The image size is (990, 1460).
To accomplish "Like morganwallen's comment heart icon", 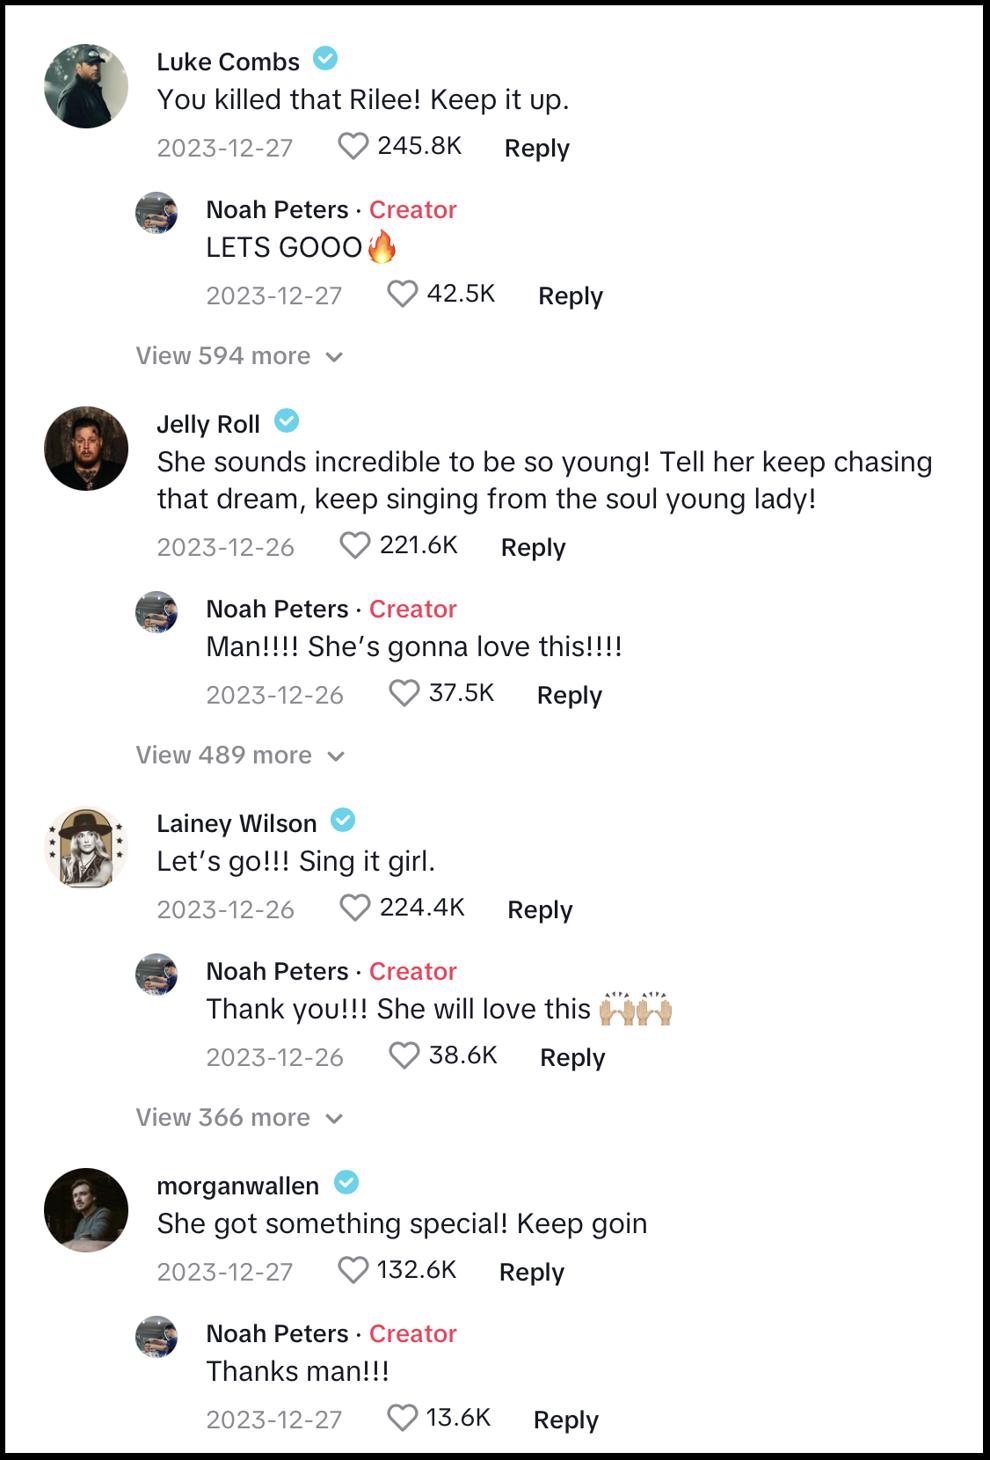I will (352, 1270).
